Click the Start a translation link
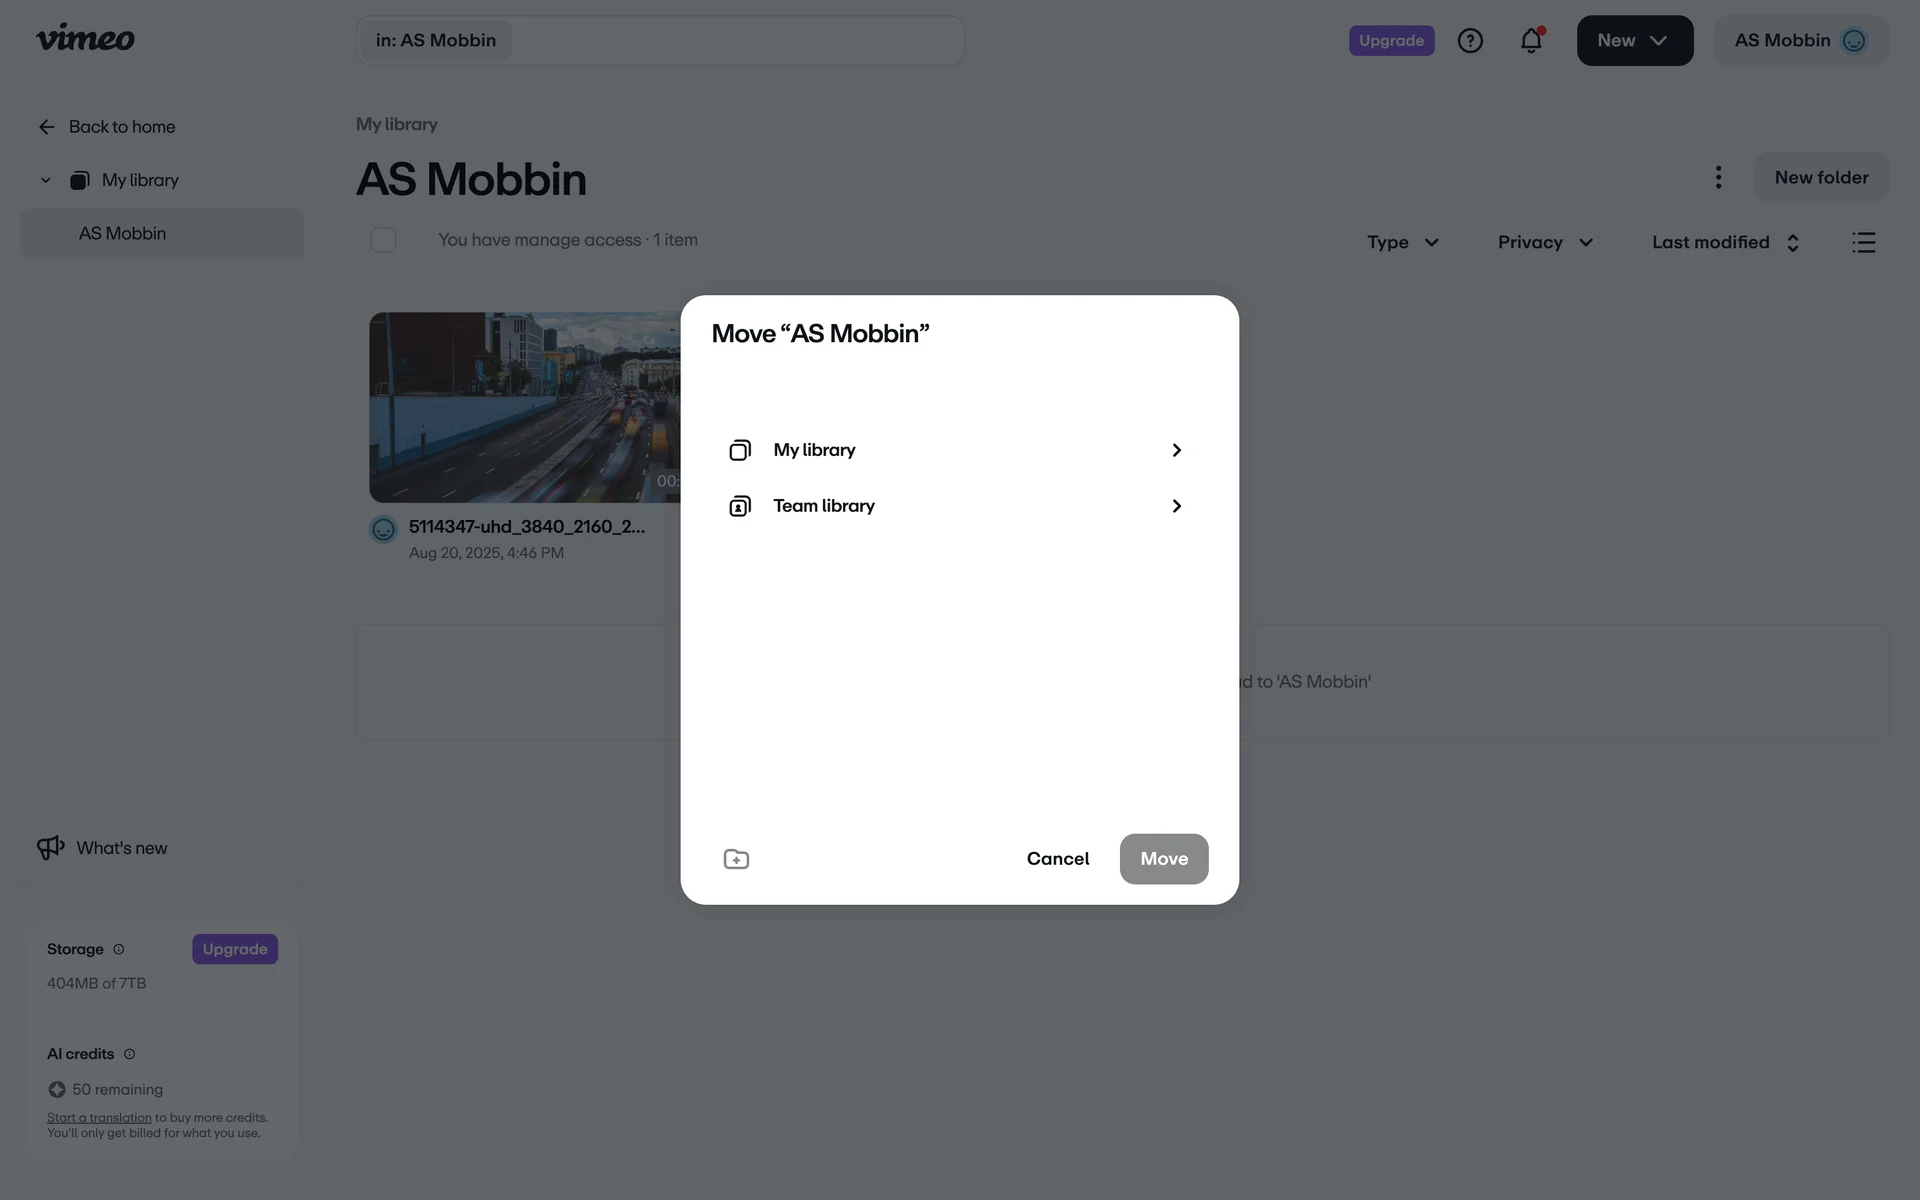Image resolution: width=1920 pixels, height=1200 pixels. pyautogui.click(x=99, y=1118)
